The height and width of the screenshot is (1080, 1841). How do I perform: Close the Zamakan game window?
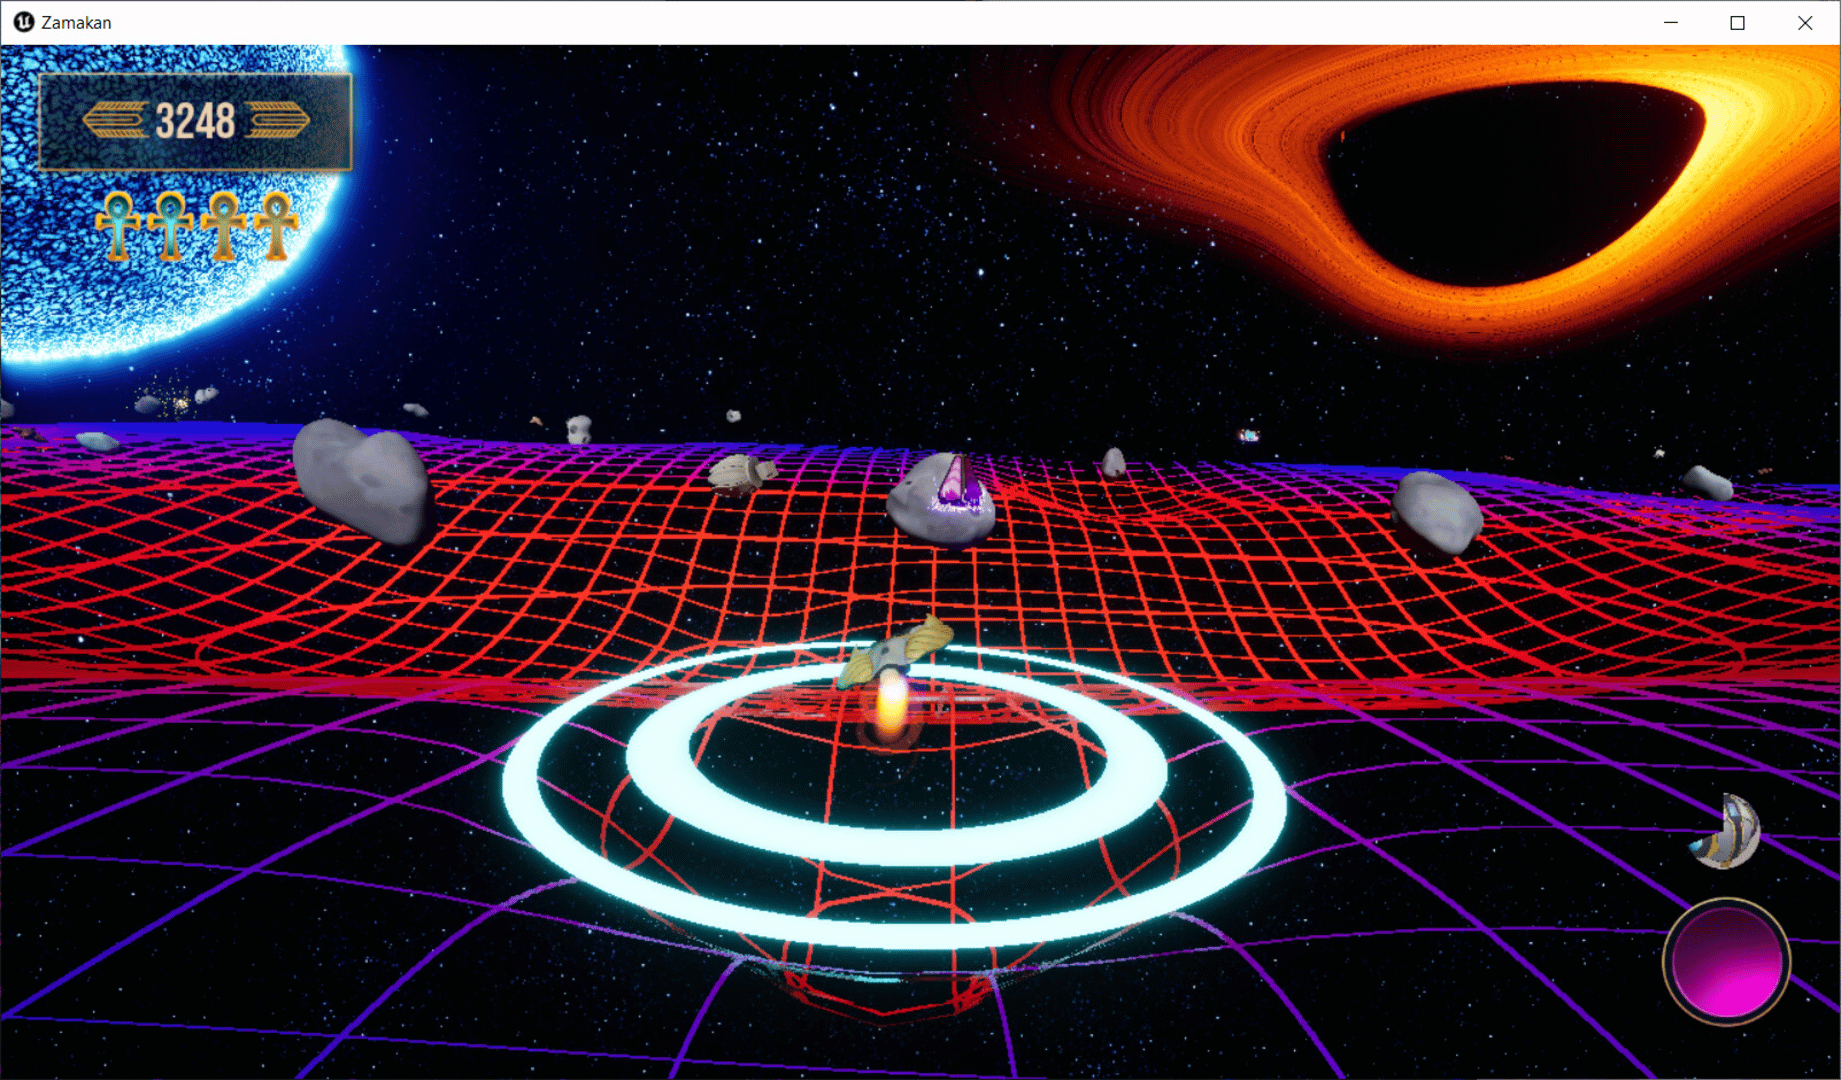[x=1804, y=22]
